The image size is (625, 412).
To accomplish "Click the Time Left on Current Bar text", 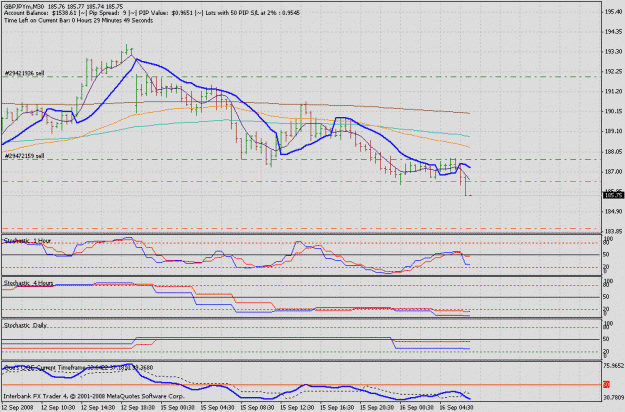I will (x=78, y=20).
